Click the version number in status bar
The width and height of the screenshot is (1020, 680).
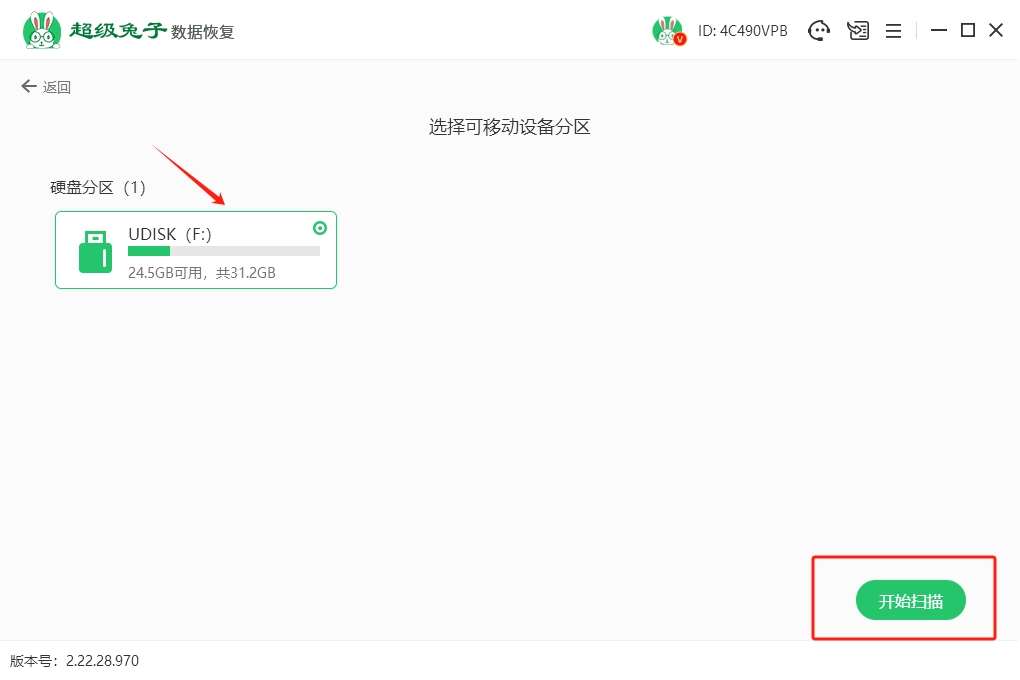point(75,661)
